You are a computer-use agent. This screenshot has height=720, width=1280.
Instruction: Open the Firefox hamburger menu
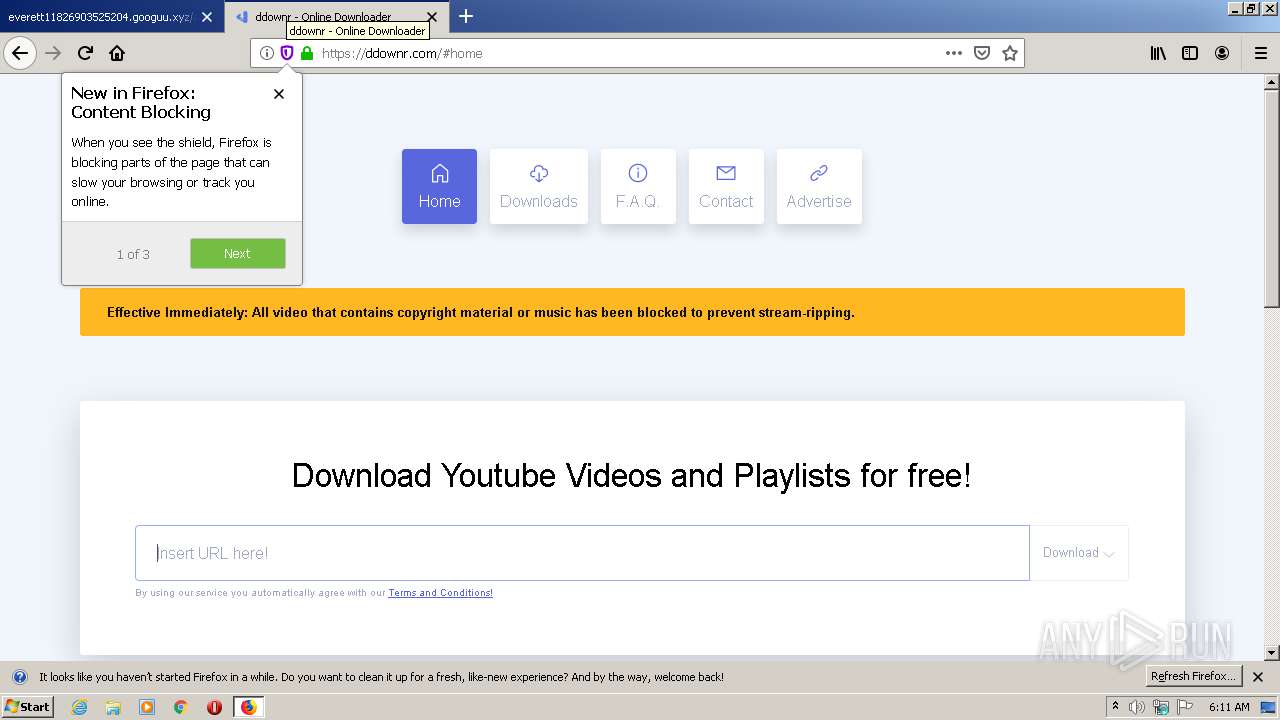[1261, 53]
